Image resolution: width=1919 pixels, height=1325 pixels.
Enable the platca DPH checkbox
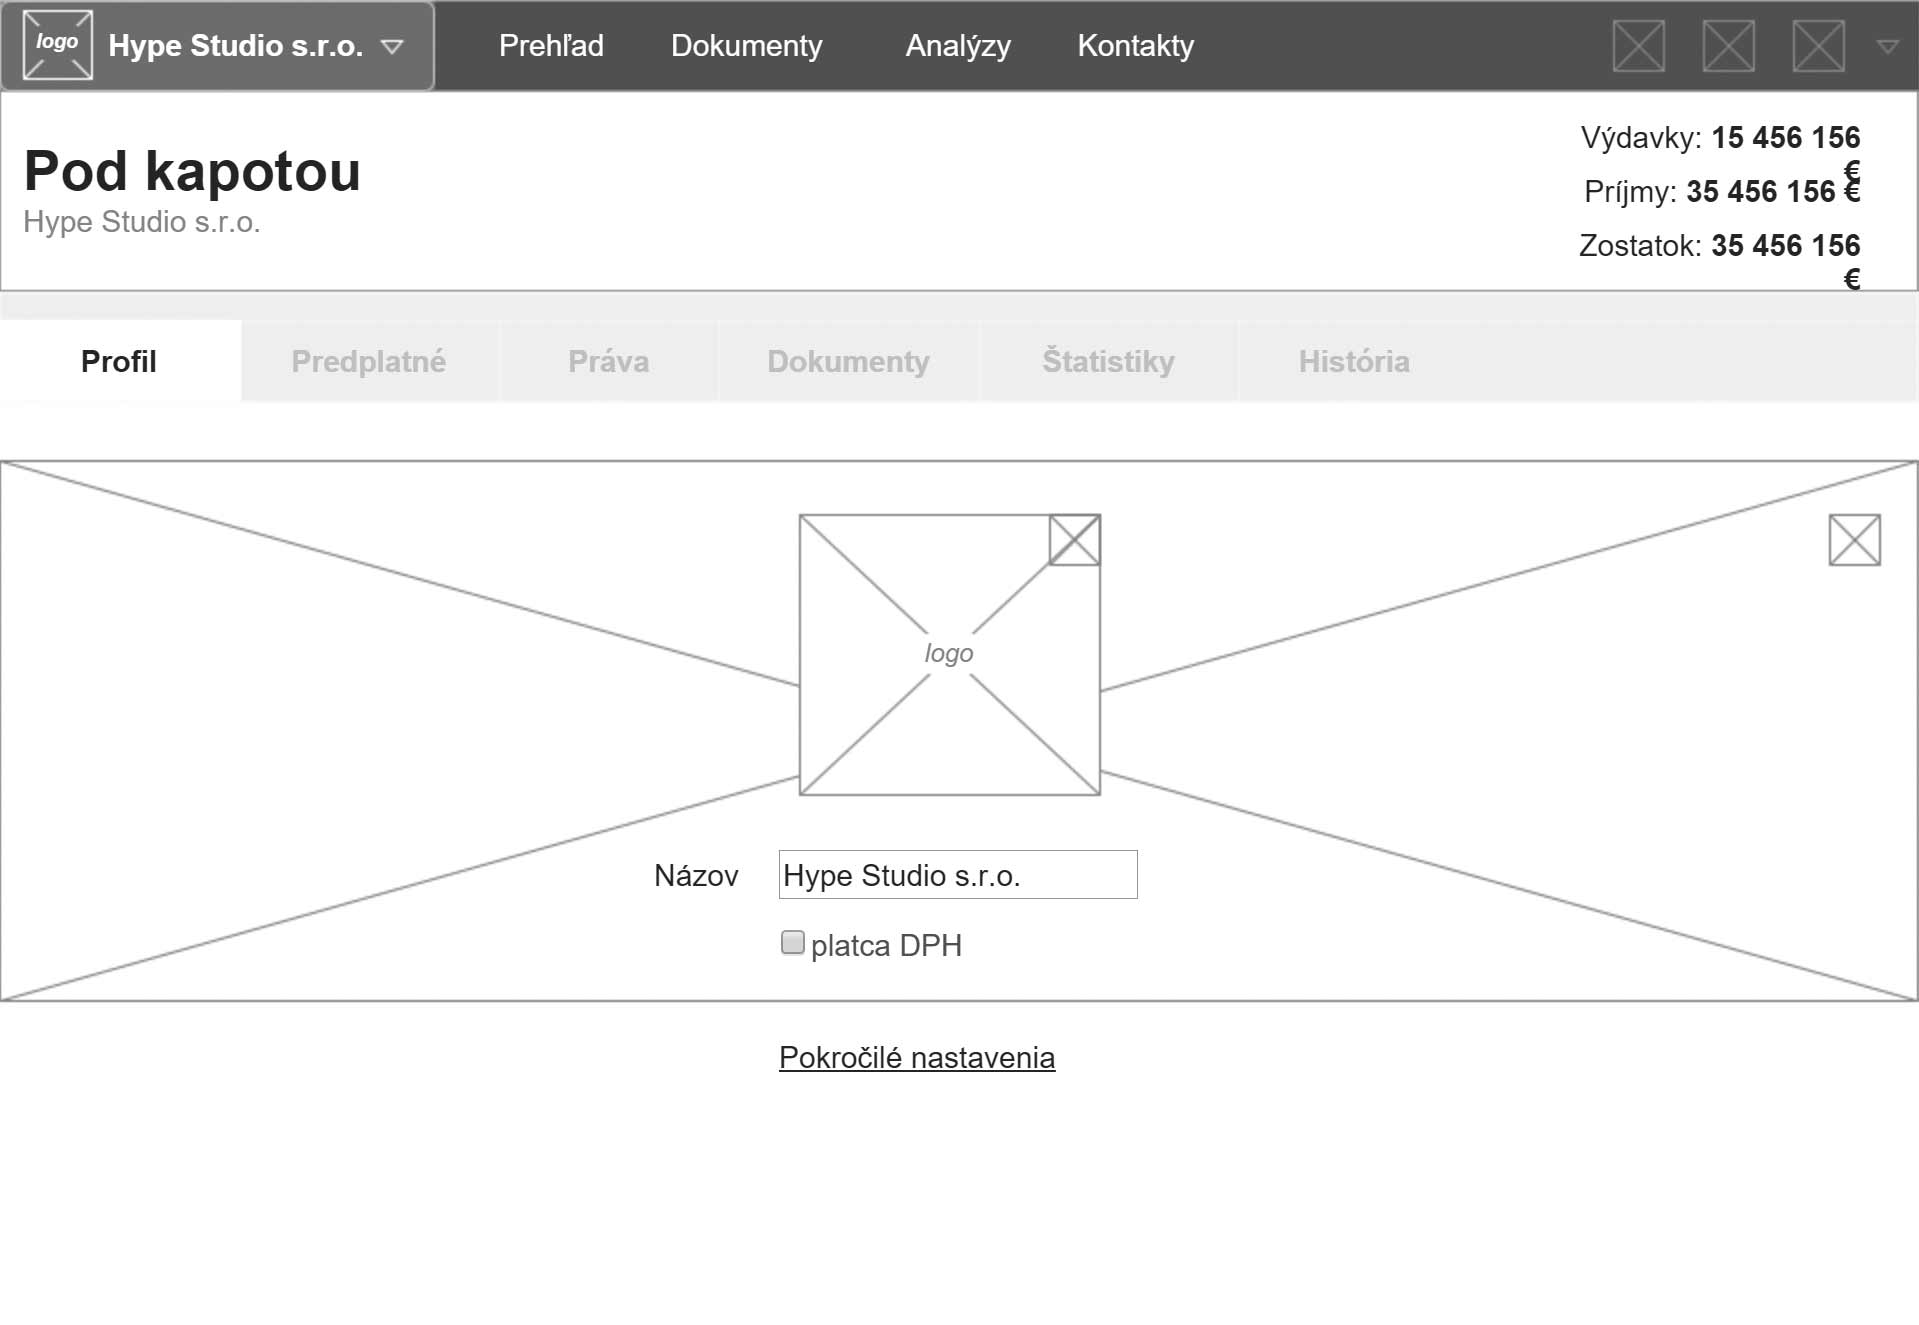pos(792,943)
